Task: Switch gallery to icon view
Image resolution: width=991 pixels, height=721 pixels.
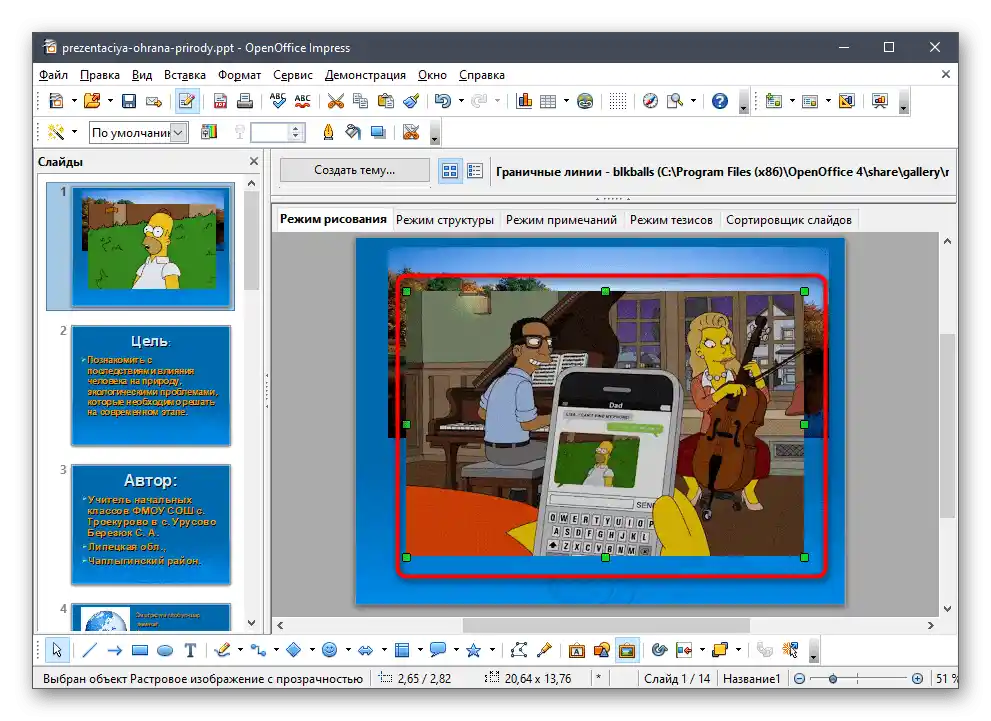Action: coord(450,171)
